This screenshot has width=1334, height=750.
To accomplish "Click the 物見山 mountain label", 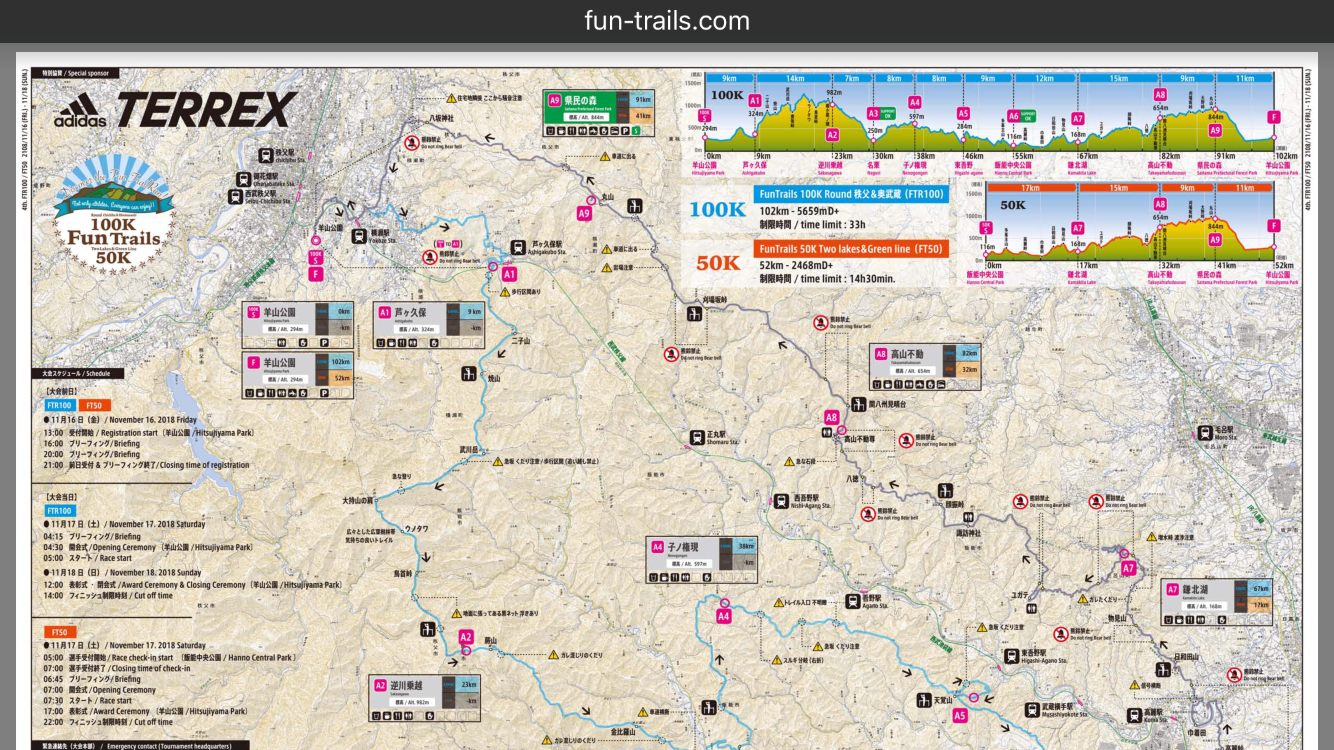I will tap(1118, 618).
